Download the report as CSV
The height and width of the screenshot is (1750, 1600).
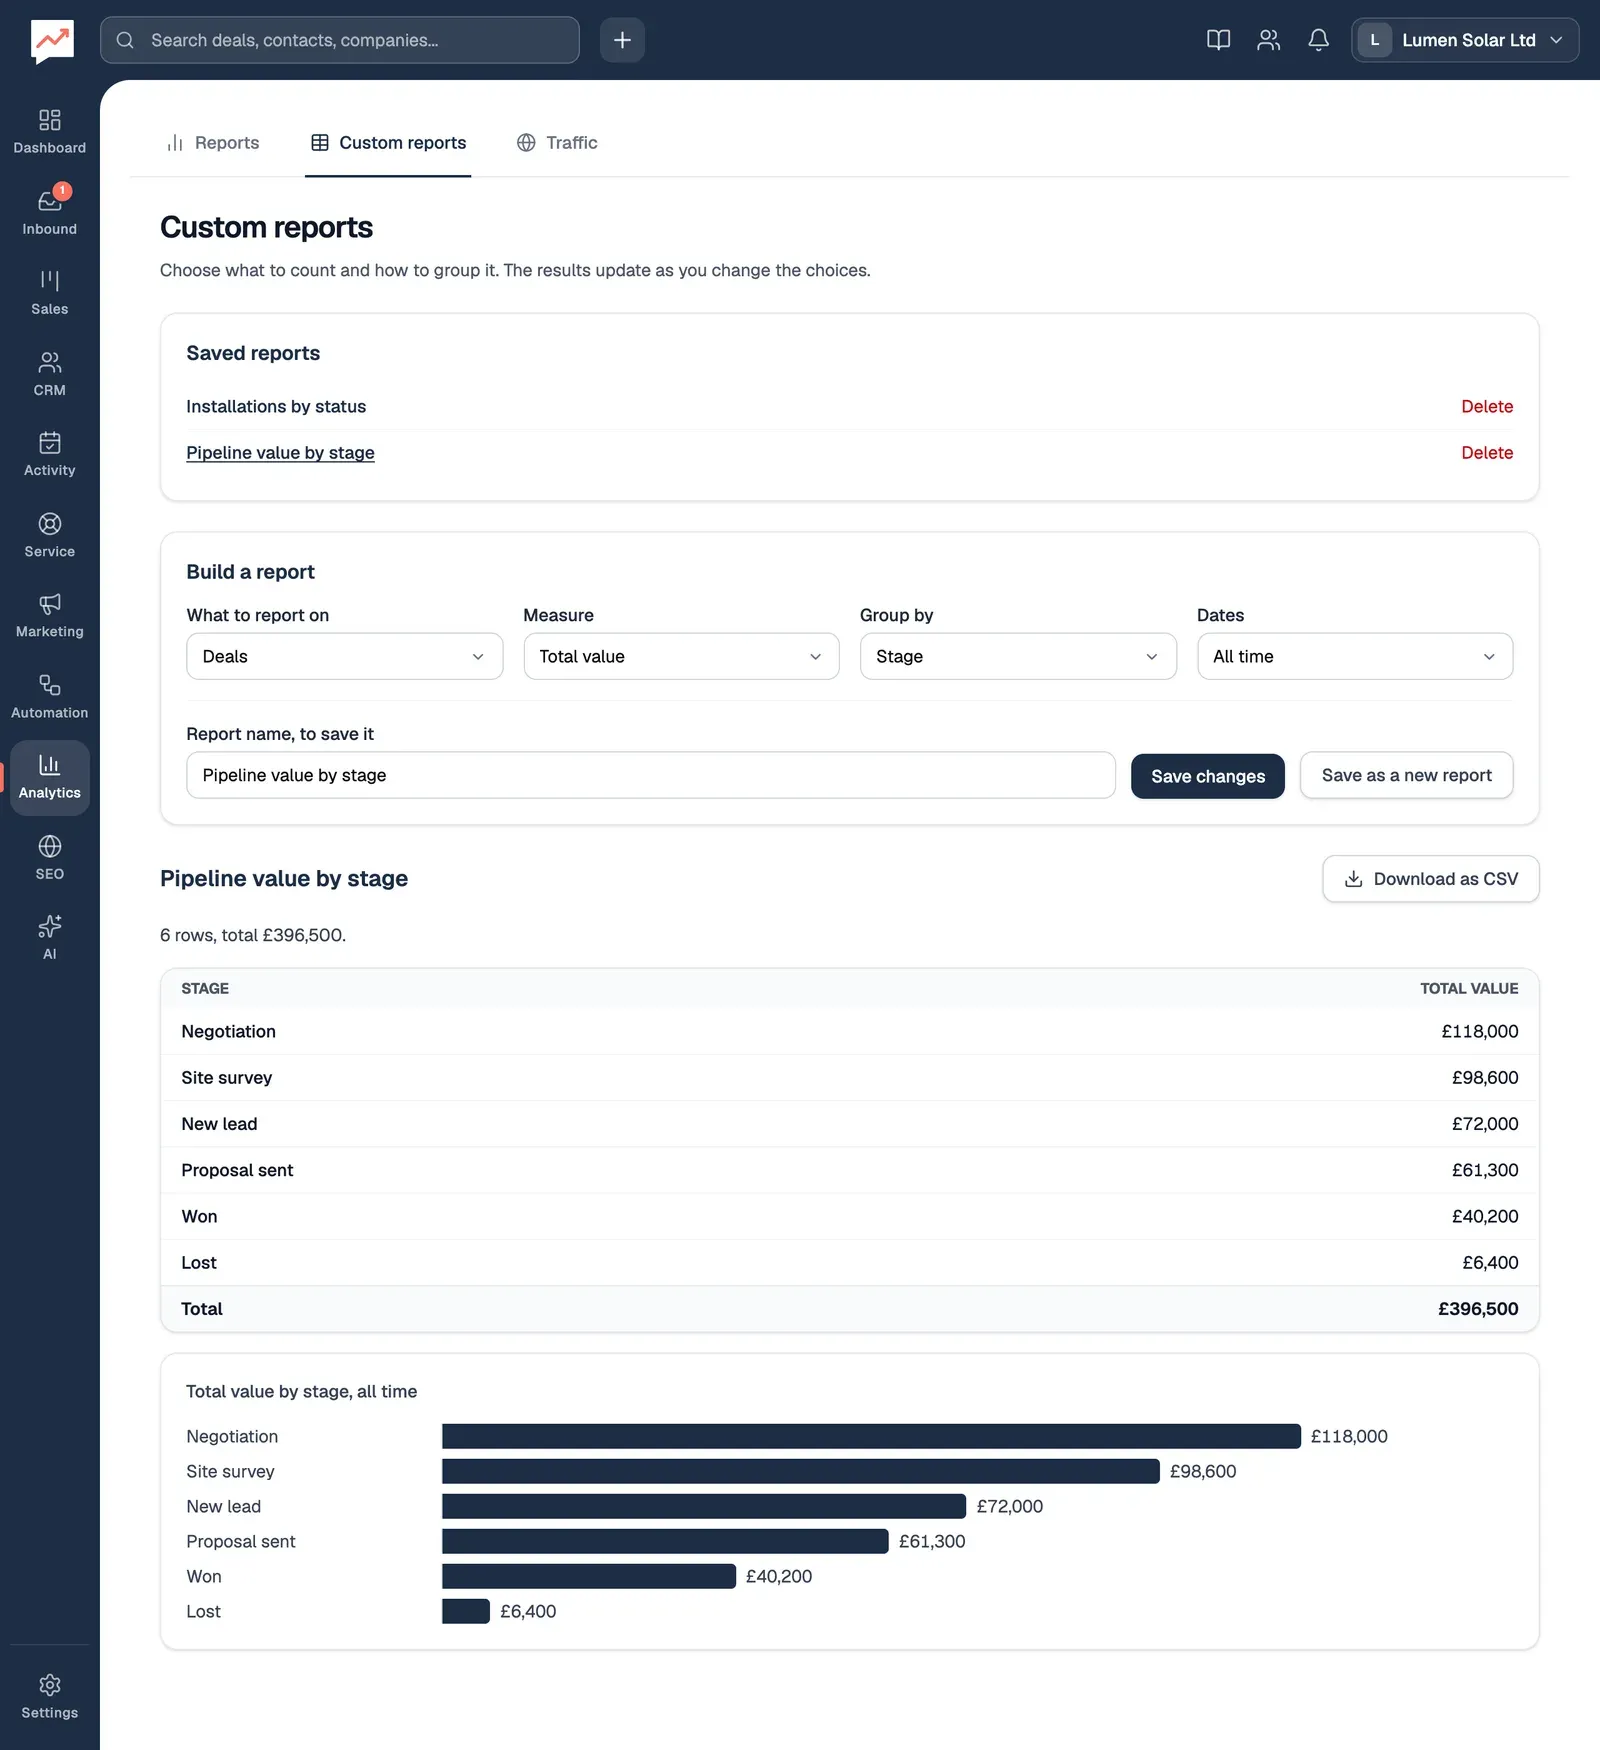click(1431, 879)
